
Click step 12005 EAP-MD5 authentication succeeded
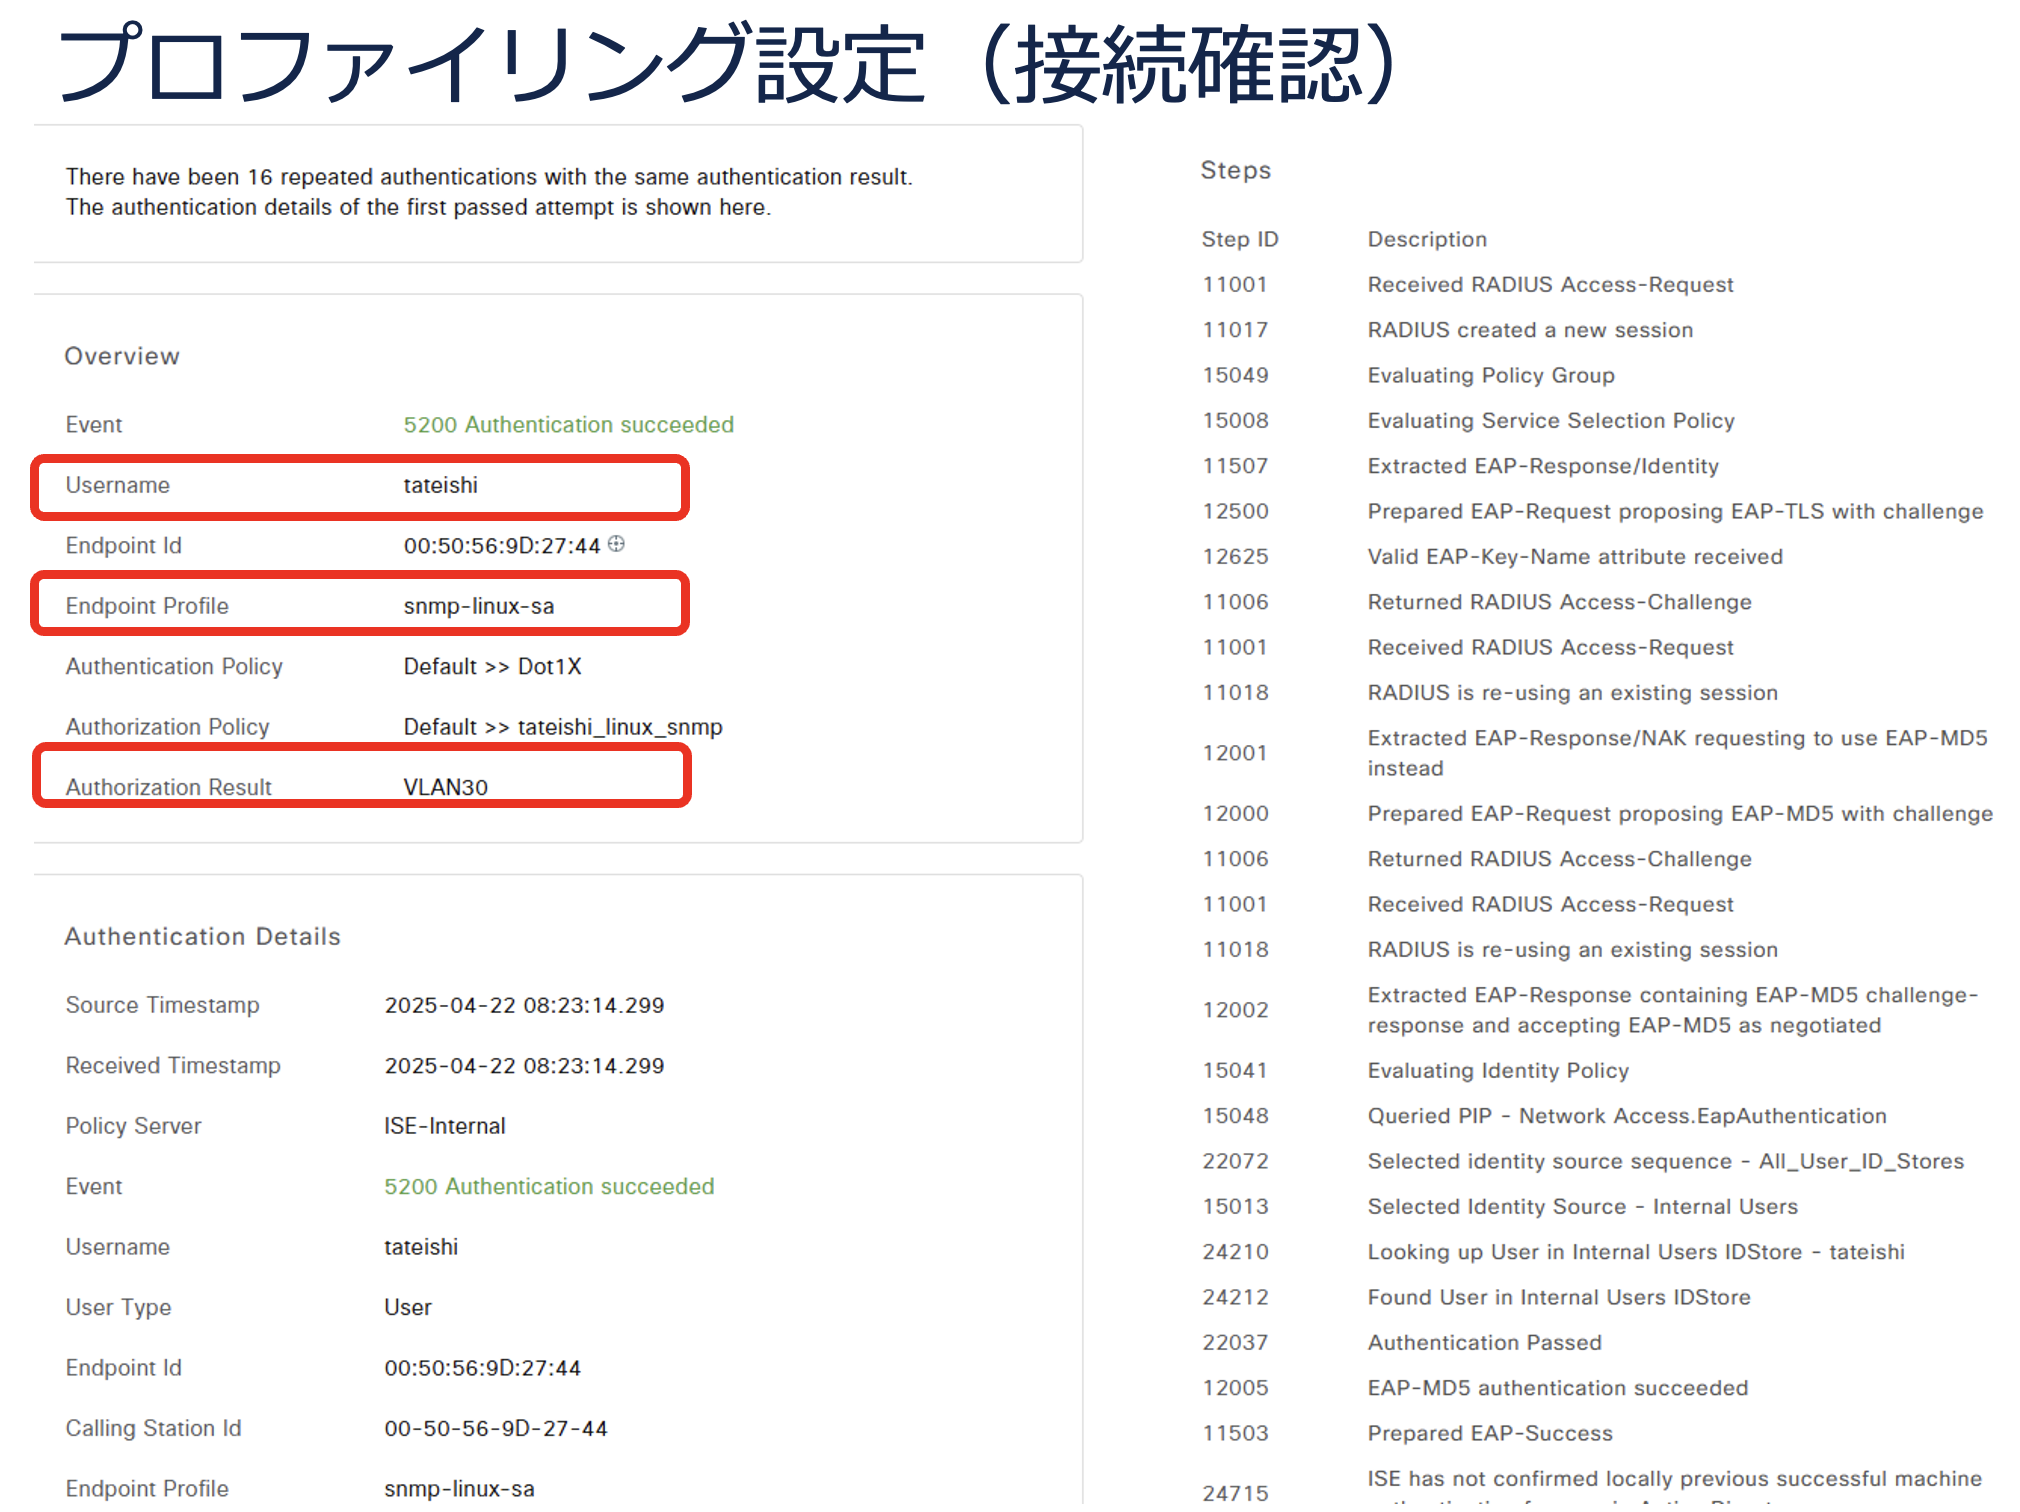click(1557, 1388)
